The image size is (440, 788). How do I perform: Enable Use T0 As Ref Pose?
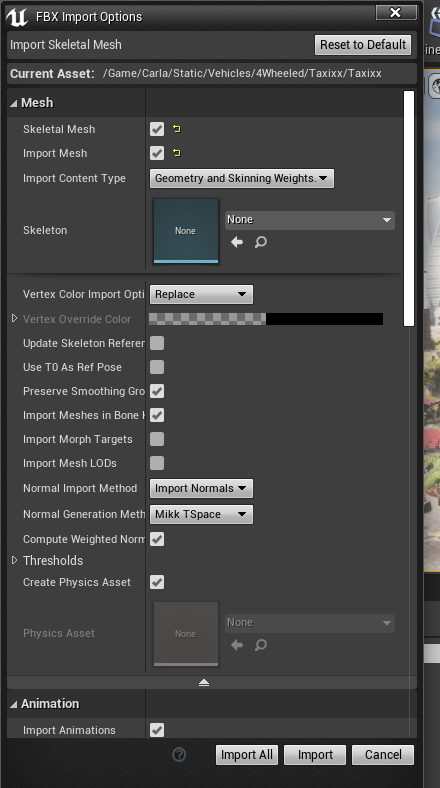click(x=157, y=367)
